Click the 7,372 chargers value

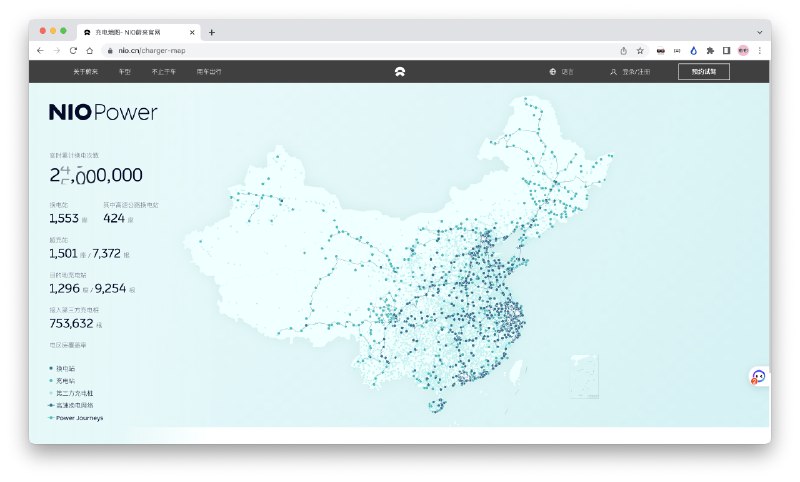pos(106,253)
